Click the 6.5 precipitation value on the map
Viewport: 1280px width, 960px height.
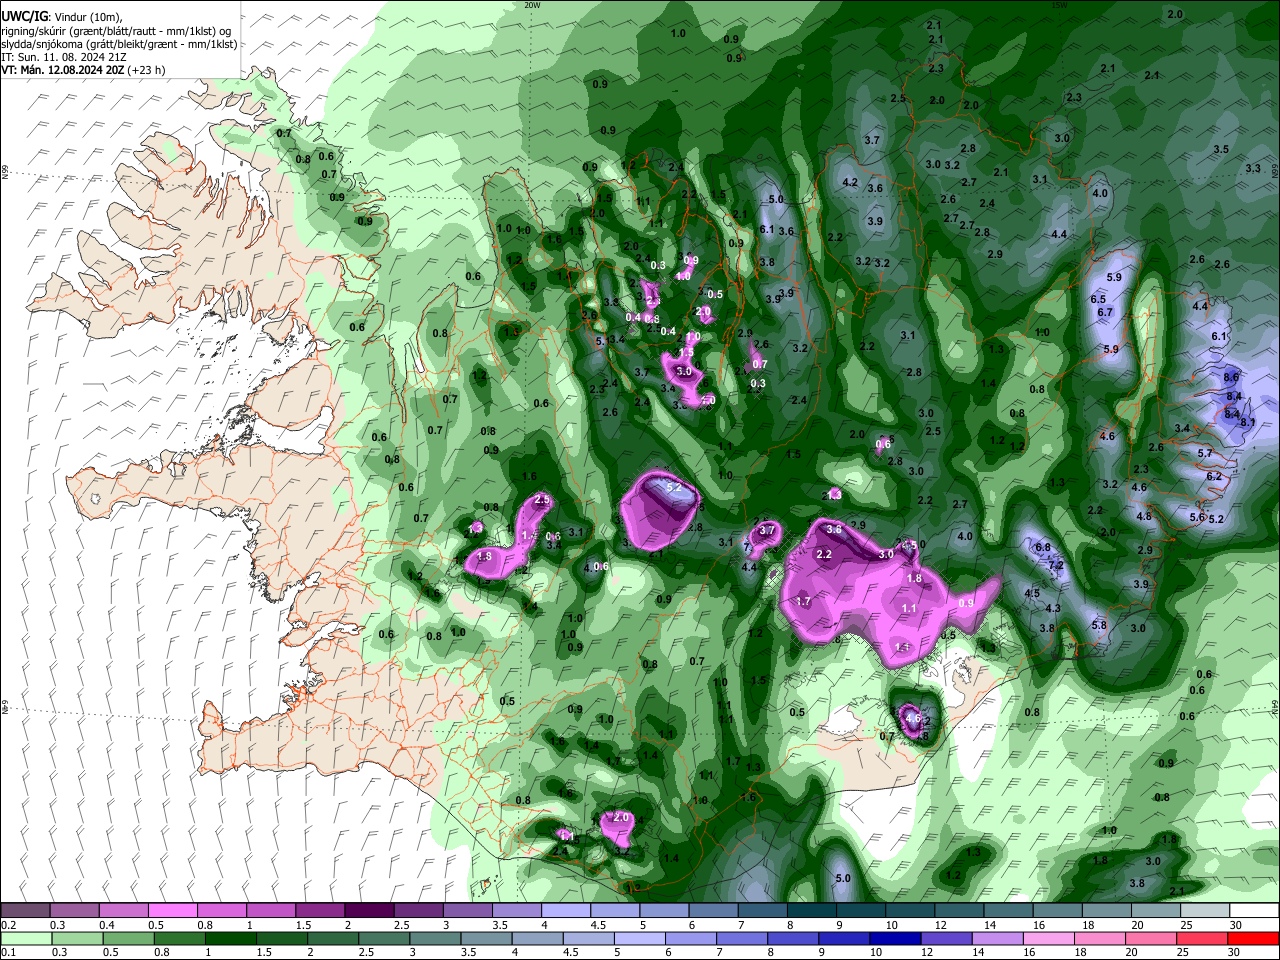tap(1098, 299)
